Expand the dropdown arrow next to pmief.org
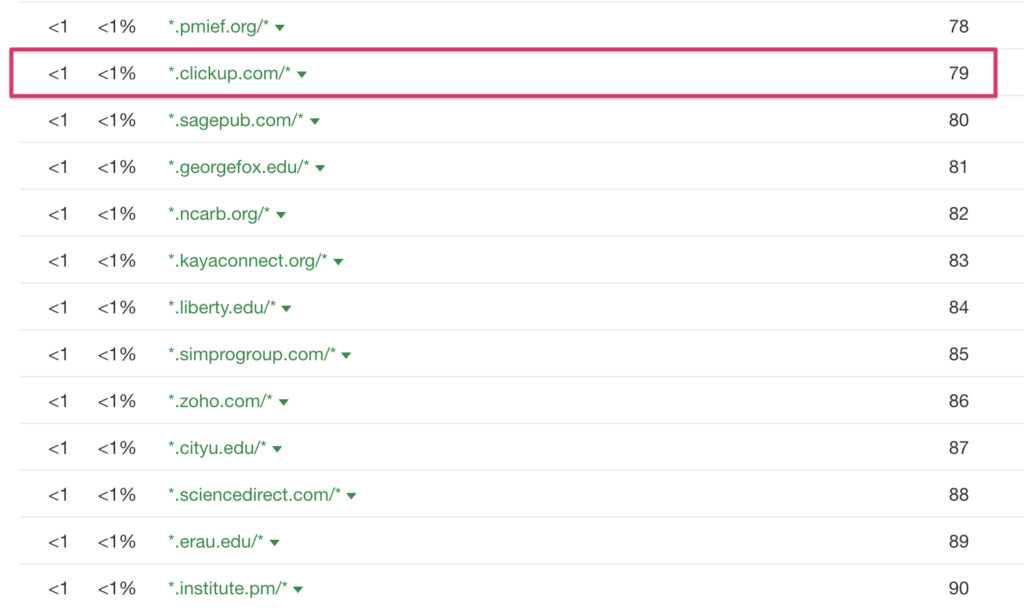This screenshot has width=1024, height=610. [x=280, y=27]
